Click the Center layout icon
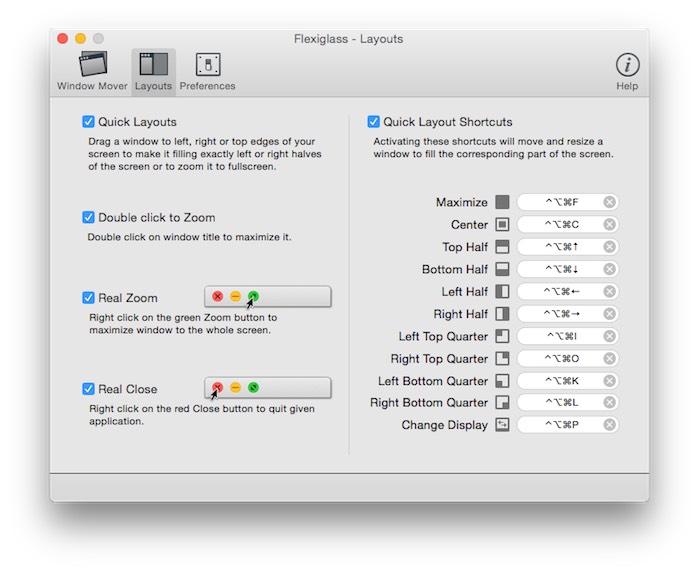The image size is (700, 573). pyautogui.click(x=502, y=224)
